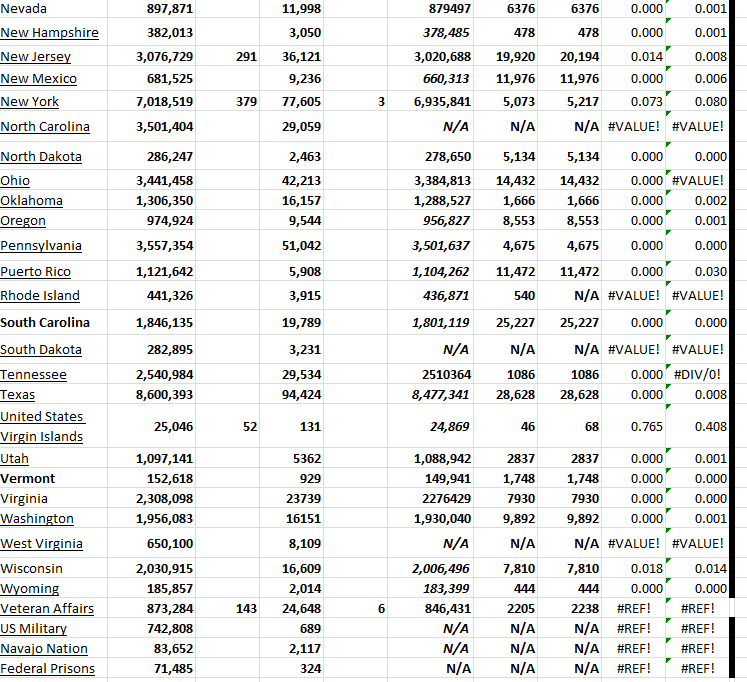Follow the Federal Prisons link
This screenshot has width=747, height=682.
coord(47,668)
